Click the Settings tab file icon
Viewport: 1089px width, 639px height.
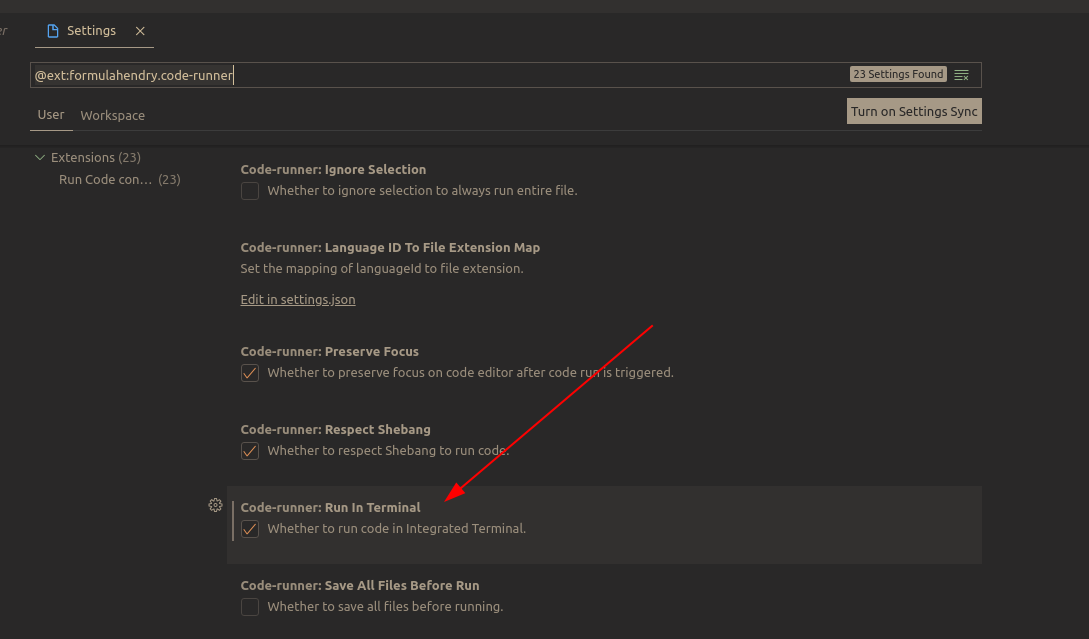click(53, 31)
